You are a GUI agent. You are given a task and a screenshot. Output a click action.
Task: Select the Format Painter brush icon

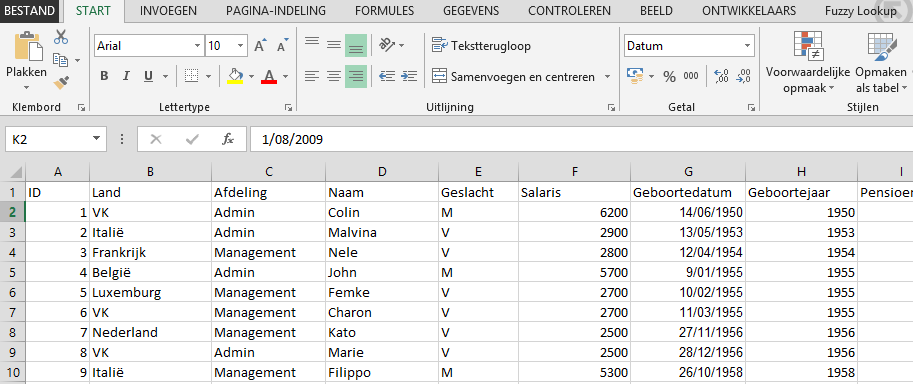pos(61,83)
